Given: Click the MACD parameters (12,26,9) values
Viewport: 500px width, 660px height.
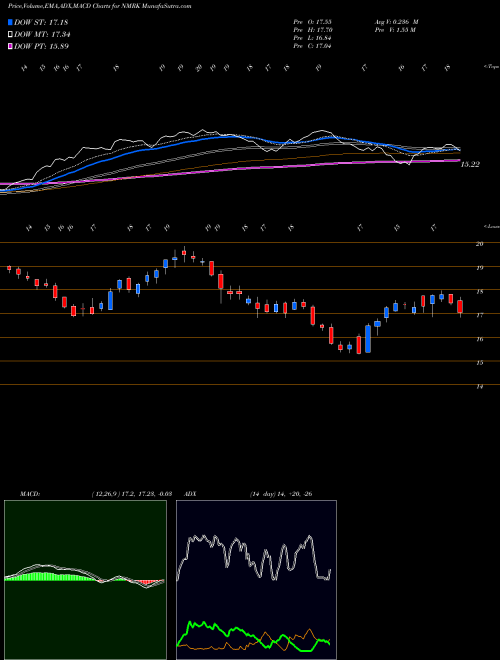Looking at the screenshot, I should pyautogui.click(x=131, y=494).
